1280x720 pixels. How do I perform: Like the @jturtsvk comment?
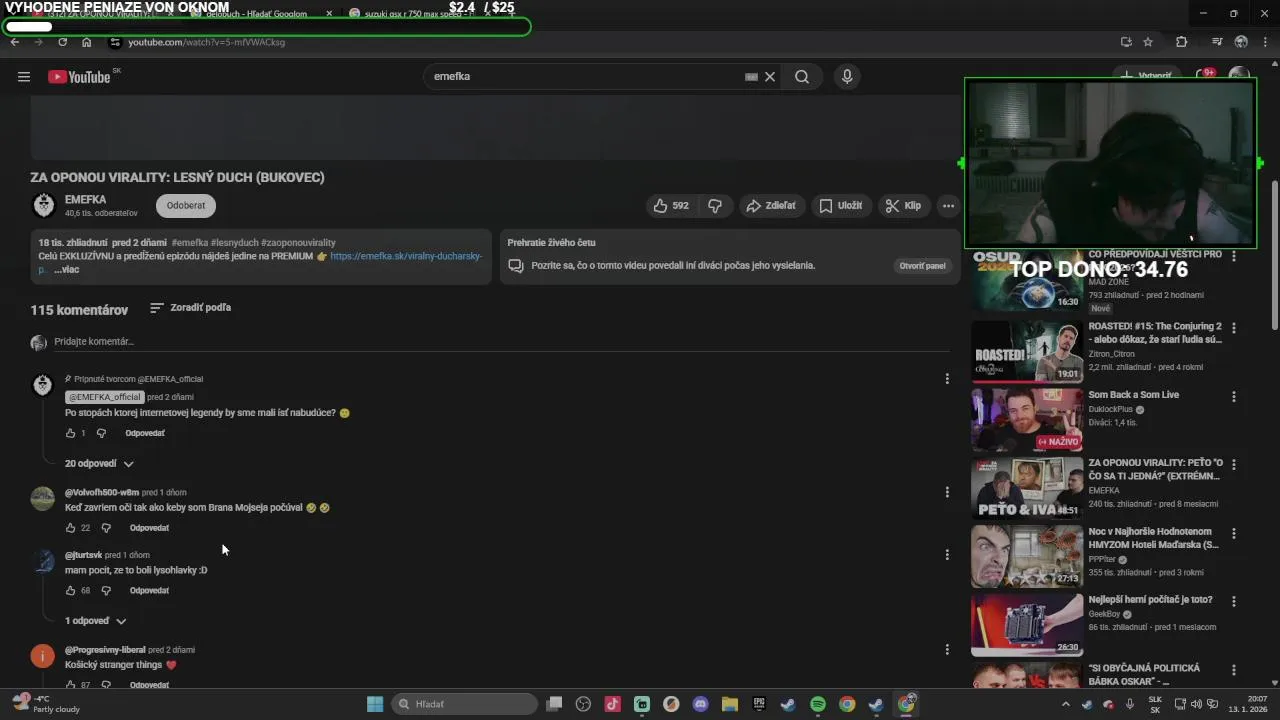(x=70, y=591)
